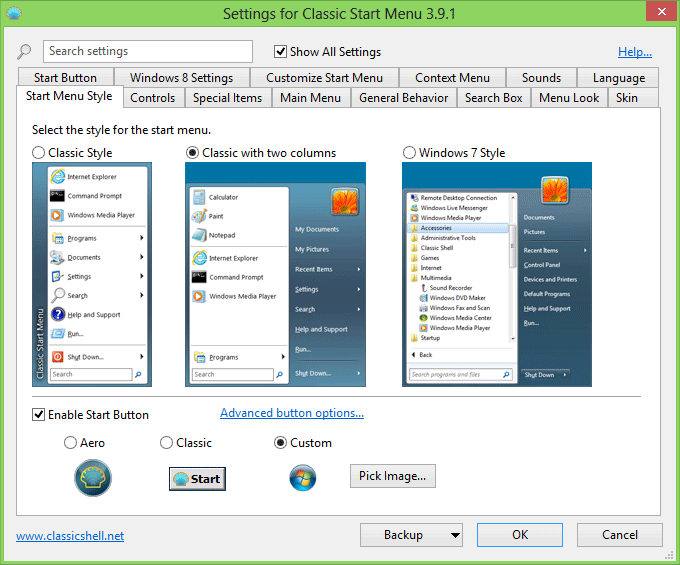Click the Search settings input field
The width and height of the screenshot is (680, 565).
pyautogui.click(x=148, y=51)
